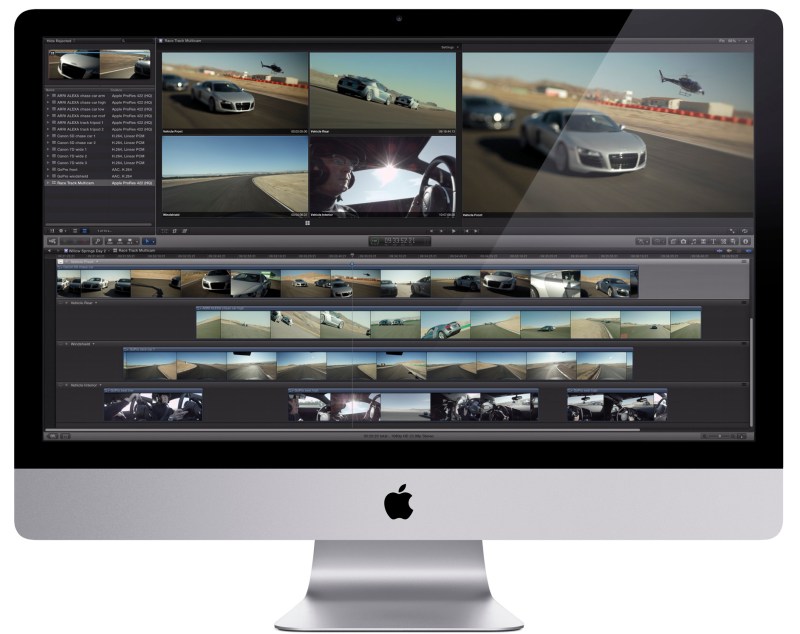Click the timecode display in the toolbar
This screenshot has width=800, height=634.
tap(399, 241)
